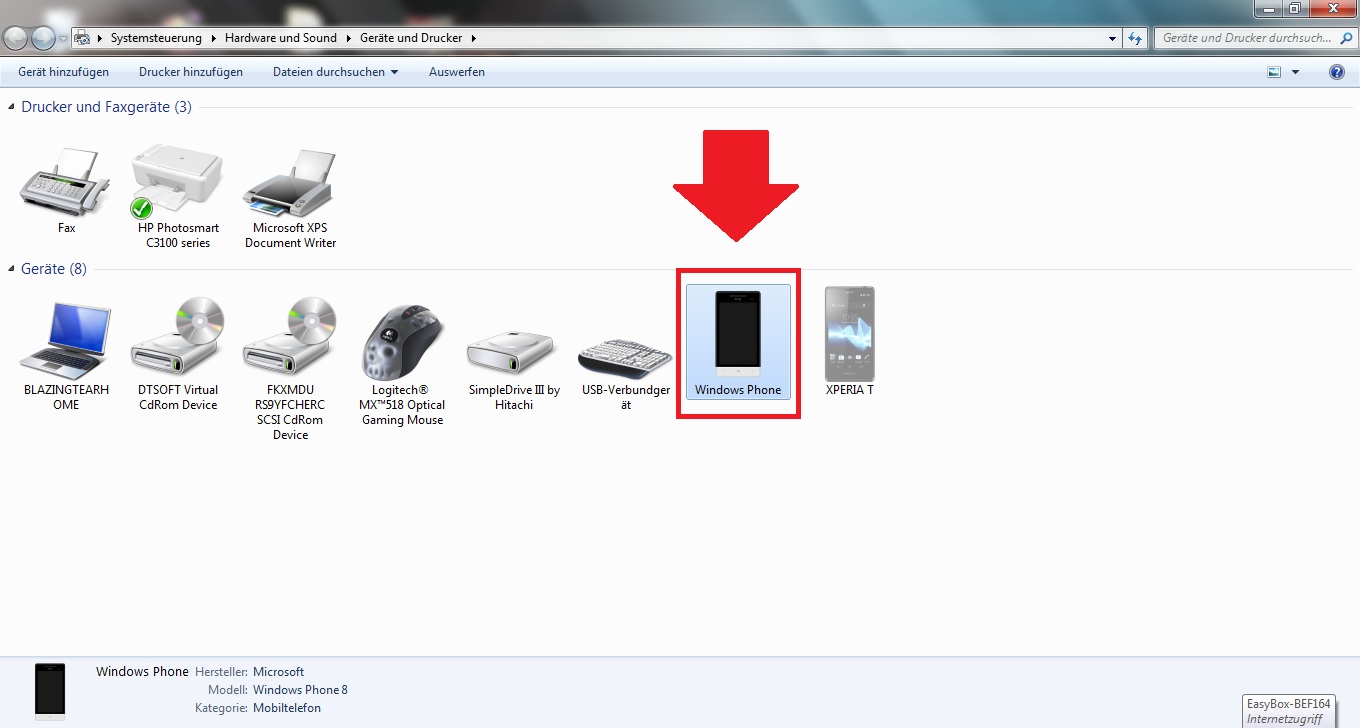
Task: Select SimpleDrive III by Hitachi drive
Action: (514, 353)
